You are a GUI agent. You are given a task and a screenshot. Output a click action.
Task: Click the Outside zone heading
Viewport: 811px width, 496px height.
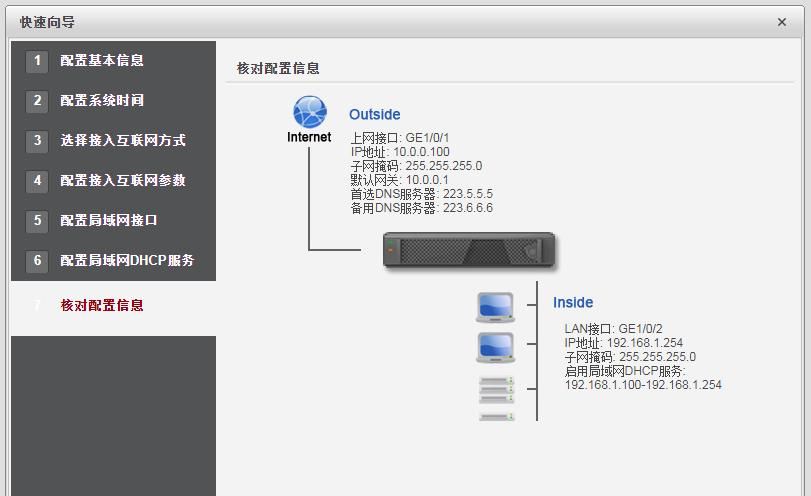[374, 114]
